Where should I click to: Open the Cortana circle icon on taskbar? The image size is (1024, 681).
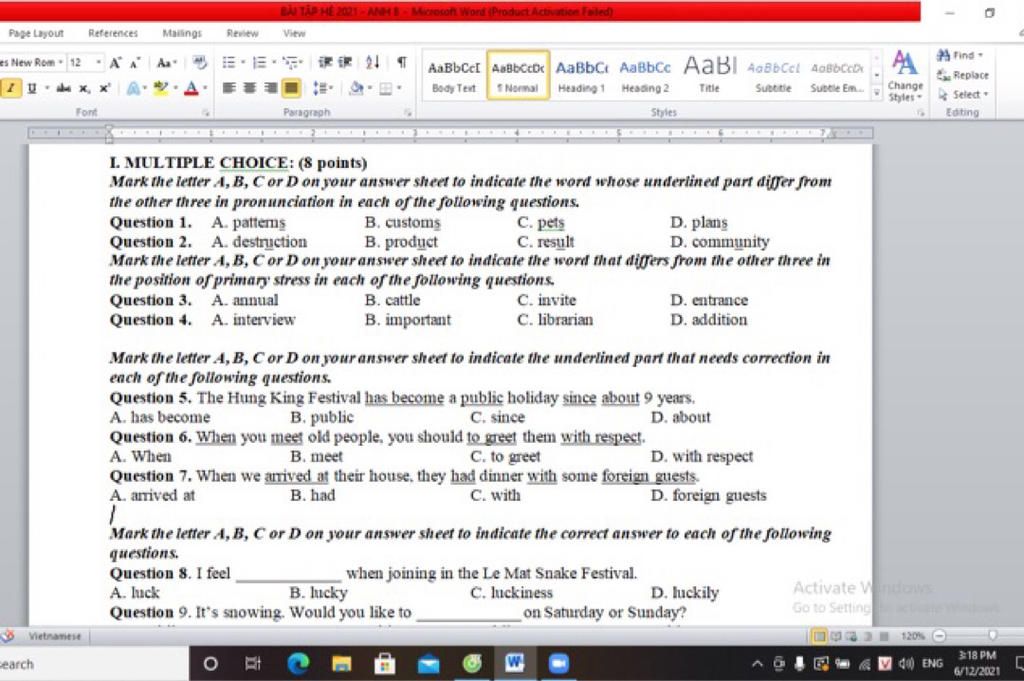(210, 664)
